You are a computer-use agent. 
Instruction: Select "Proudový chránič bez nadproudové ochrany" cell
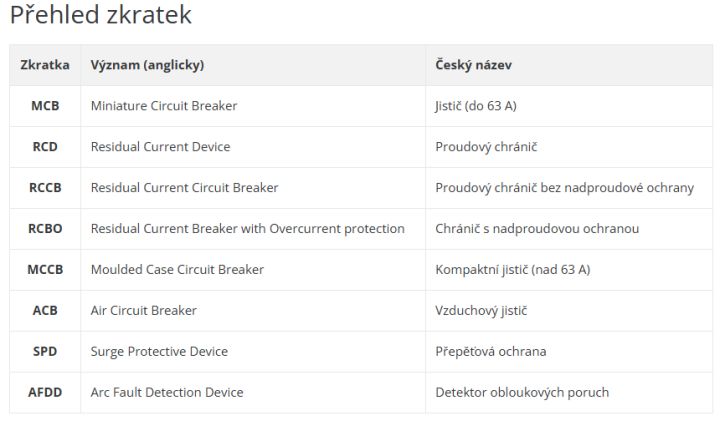click(x=564, y=187)
